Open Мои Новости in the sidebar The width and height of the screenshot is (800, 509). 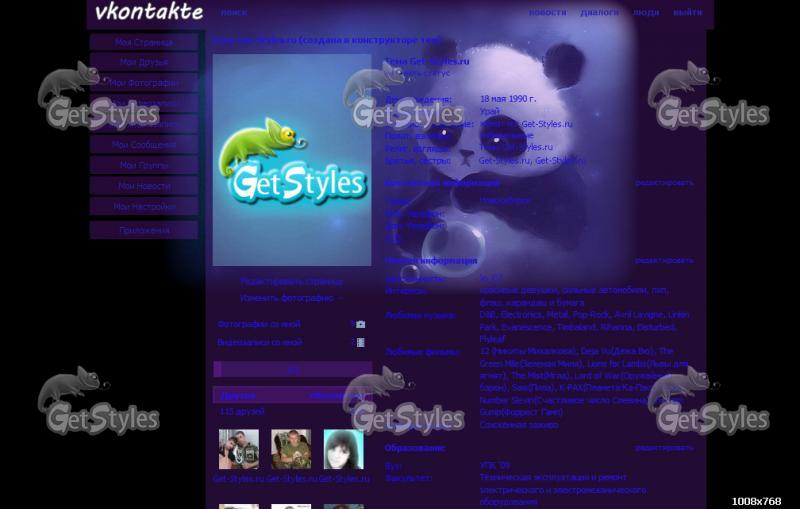click(144, 186)
